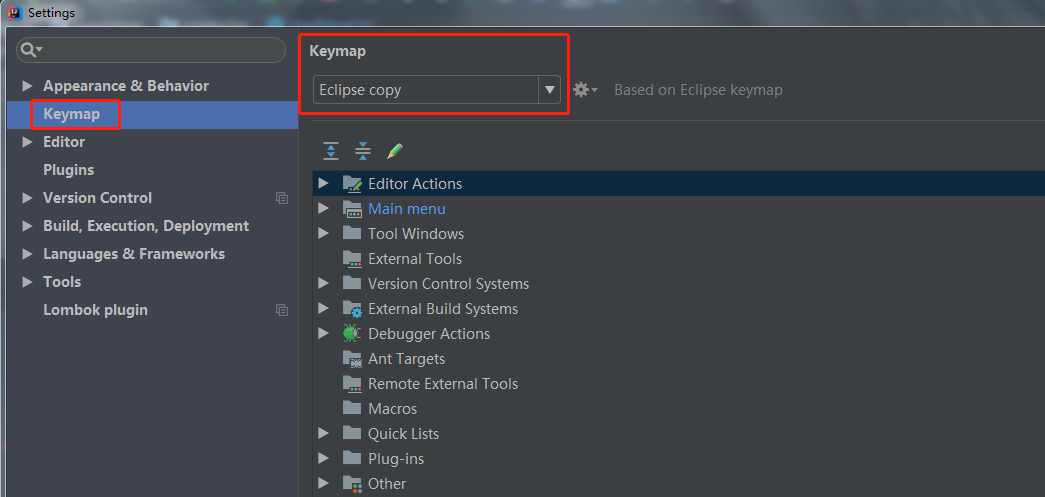Viewport: 1045px width, 497px height.
Task: Select the Macros tree item
Action: click(x=392, y=409)
